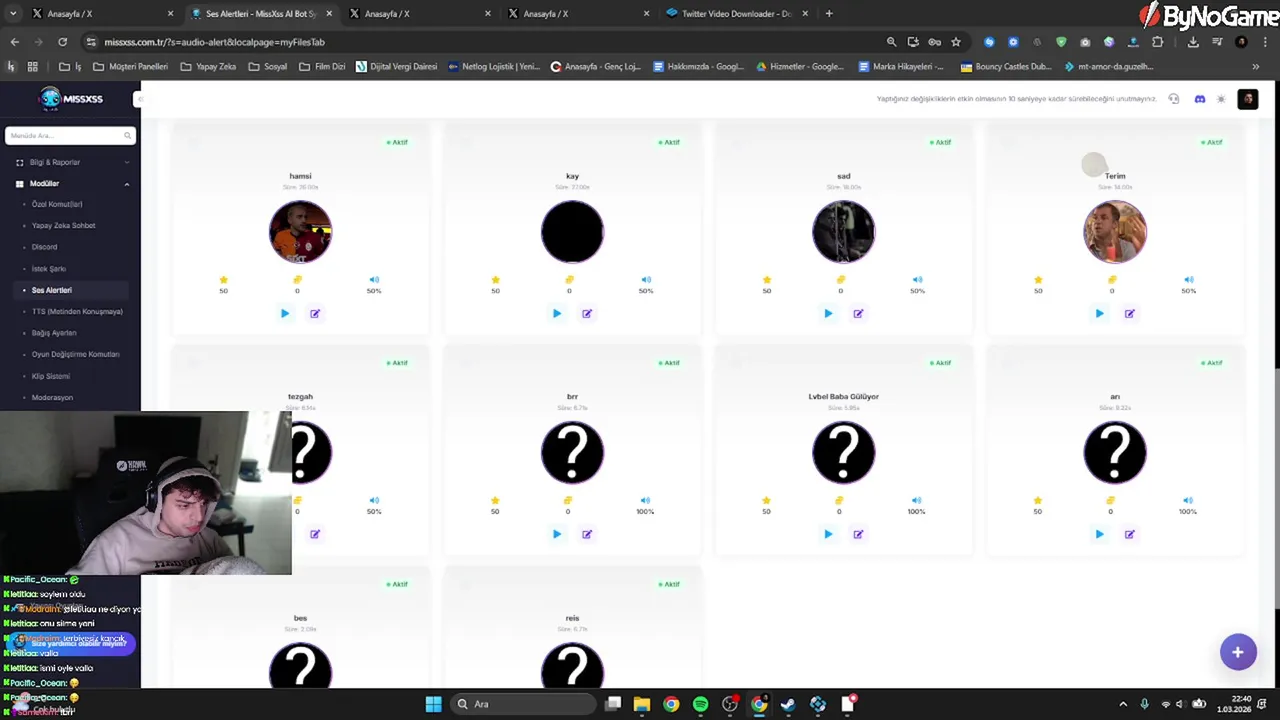This screenshot has width=1280, height=720.
Task: Open the browser Extensions puzzle icon
Action: [x=1157, y=42]
